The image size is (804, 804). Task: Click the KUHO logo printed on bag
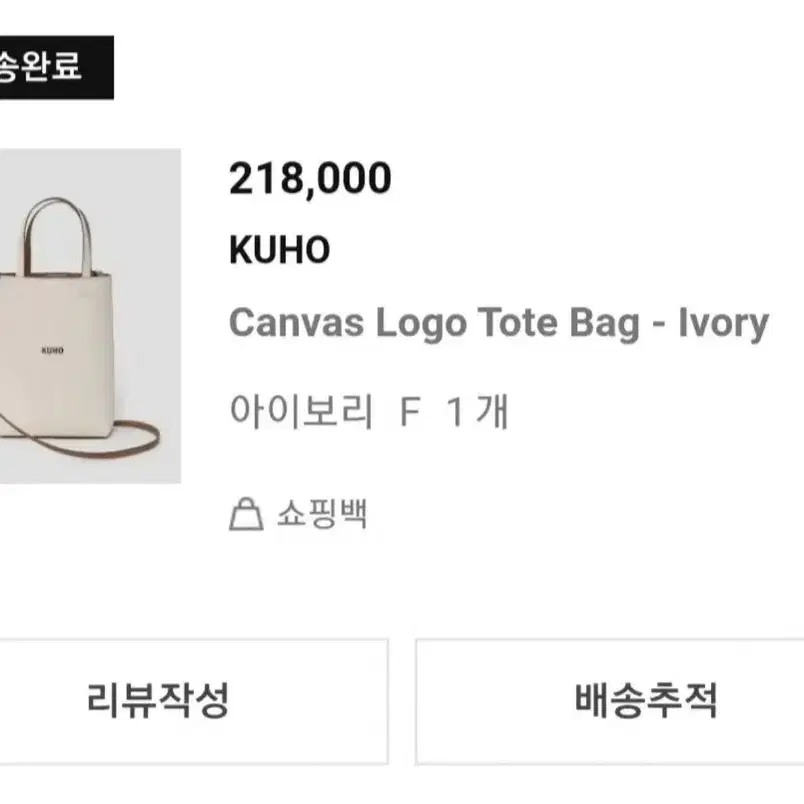click(52, 351)
